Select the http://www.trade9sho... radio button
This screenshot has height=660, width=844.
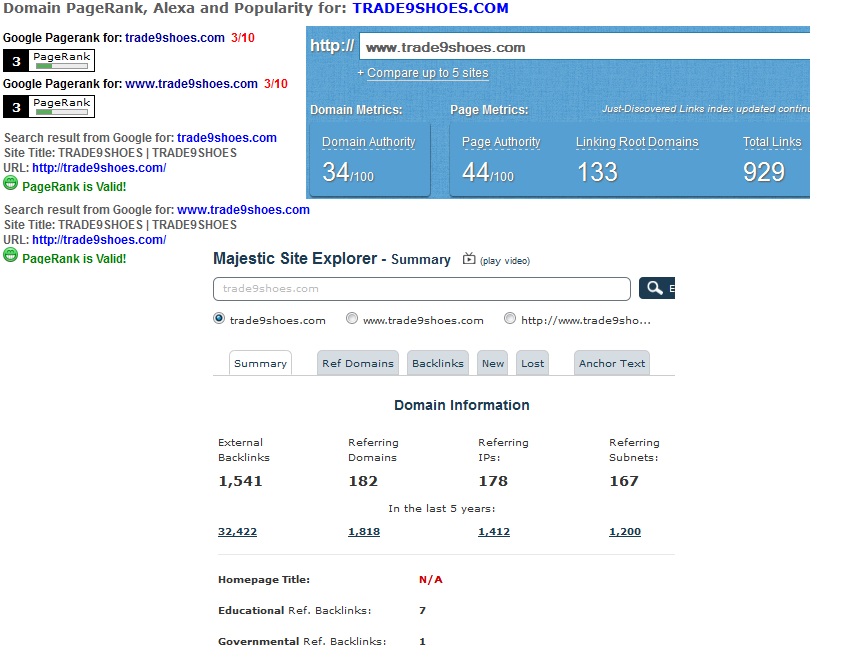point(510,318)
